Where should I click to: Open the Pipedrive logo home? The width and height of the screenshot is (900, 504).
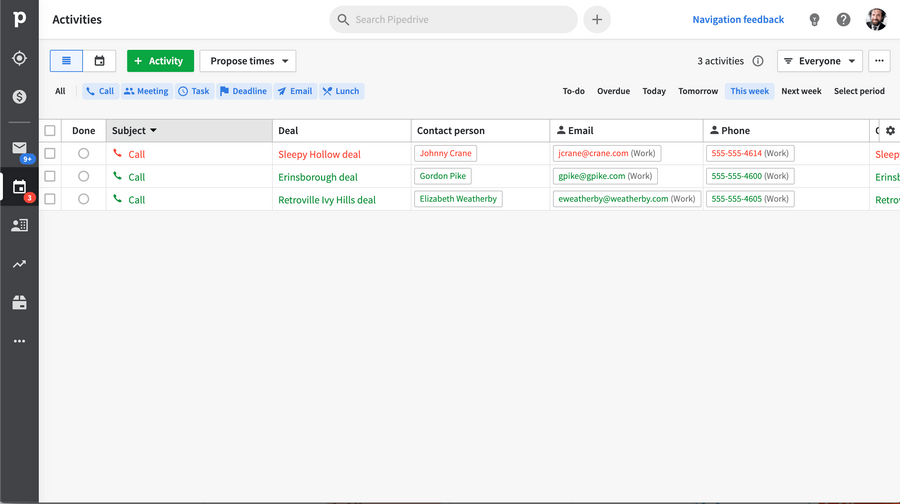click(x=20, y=19)
